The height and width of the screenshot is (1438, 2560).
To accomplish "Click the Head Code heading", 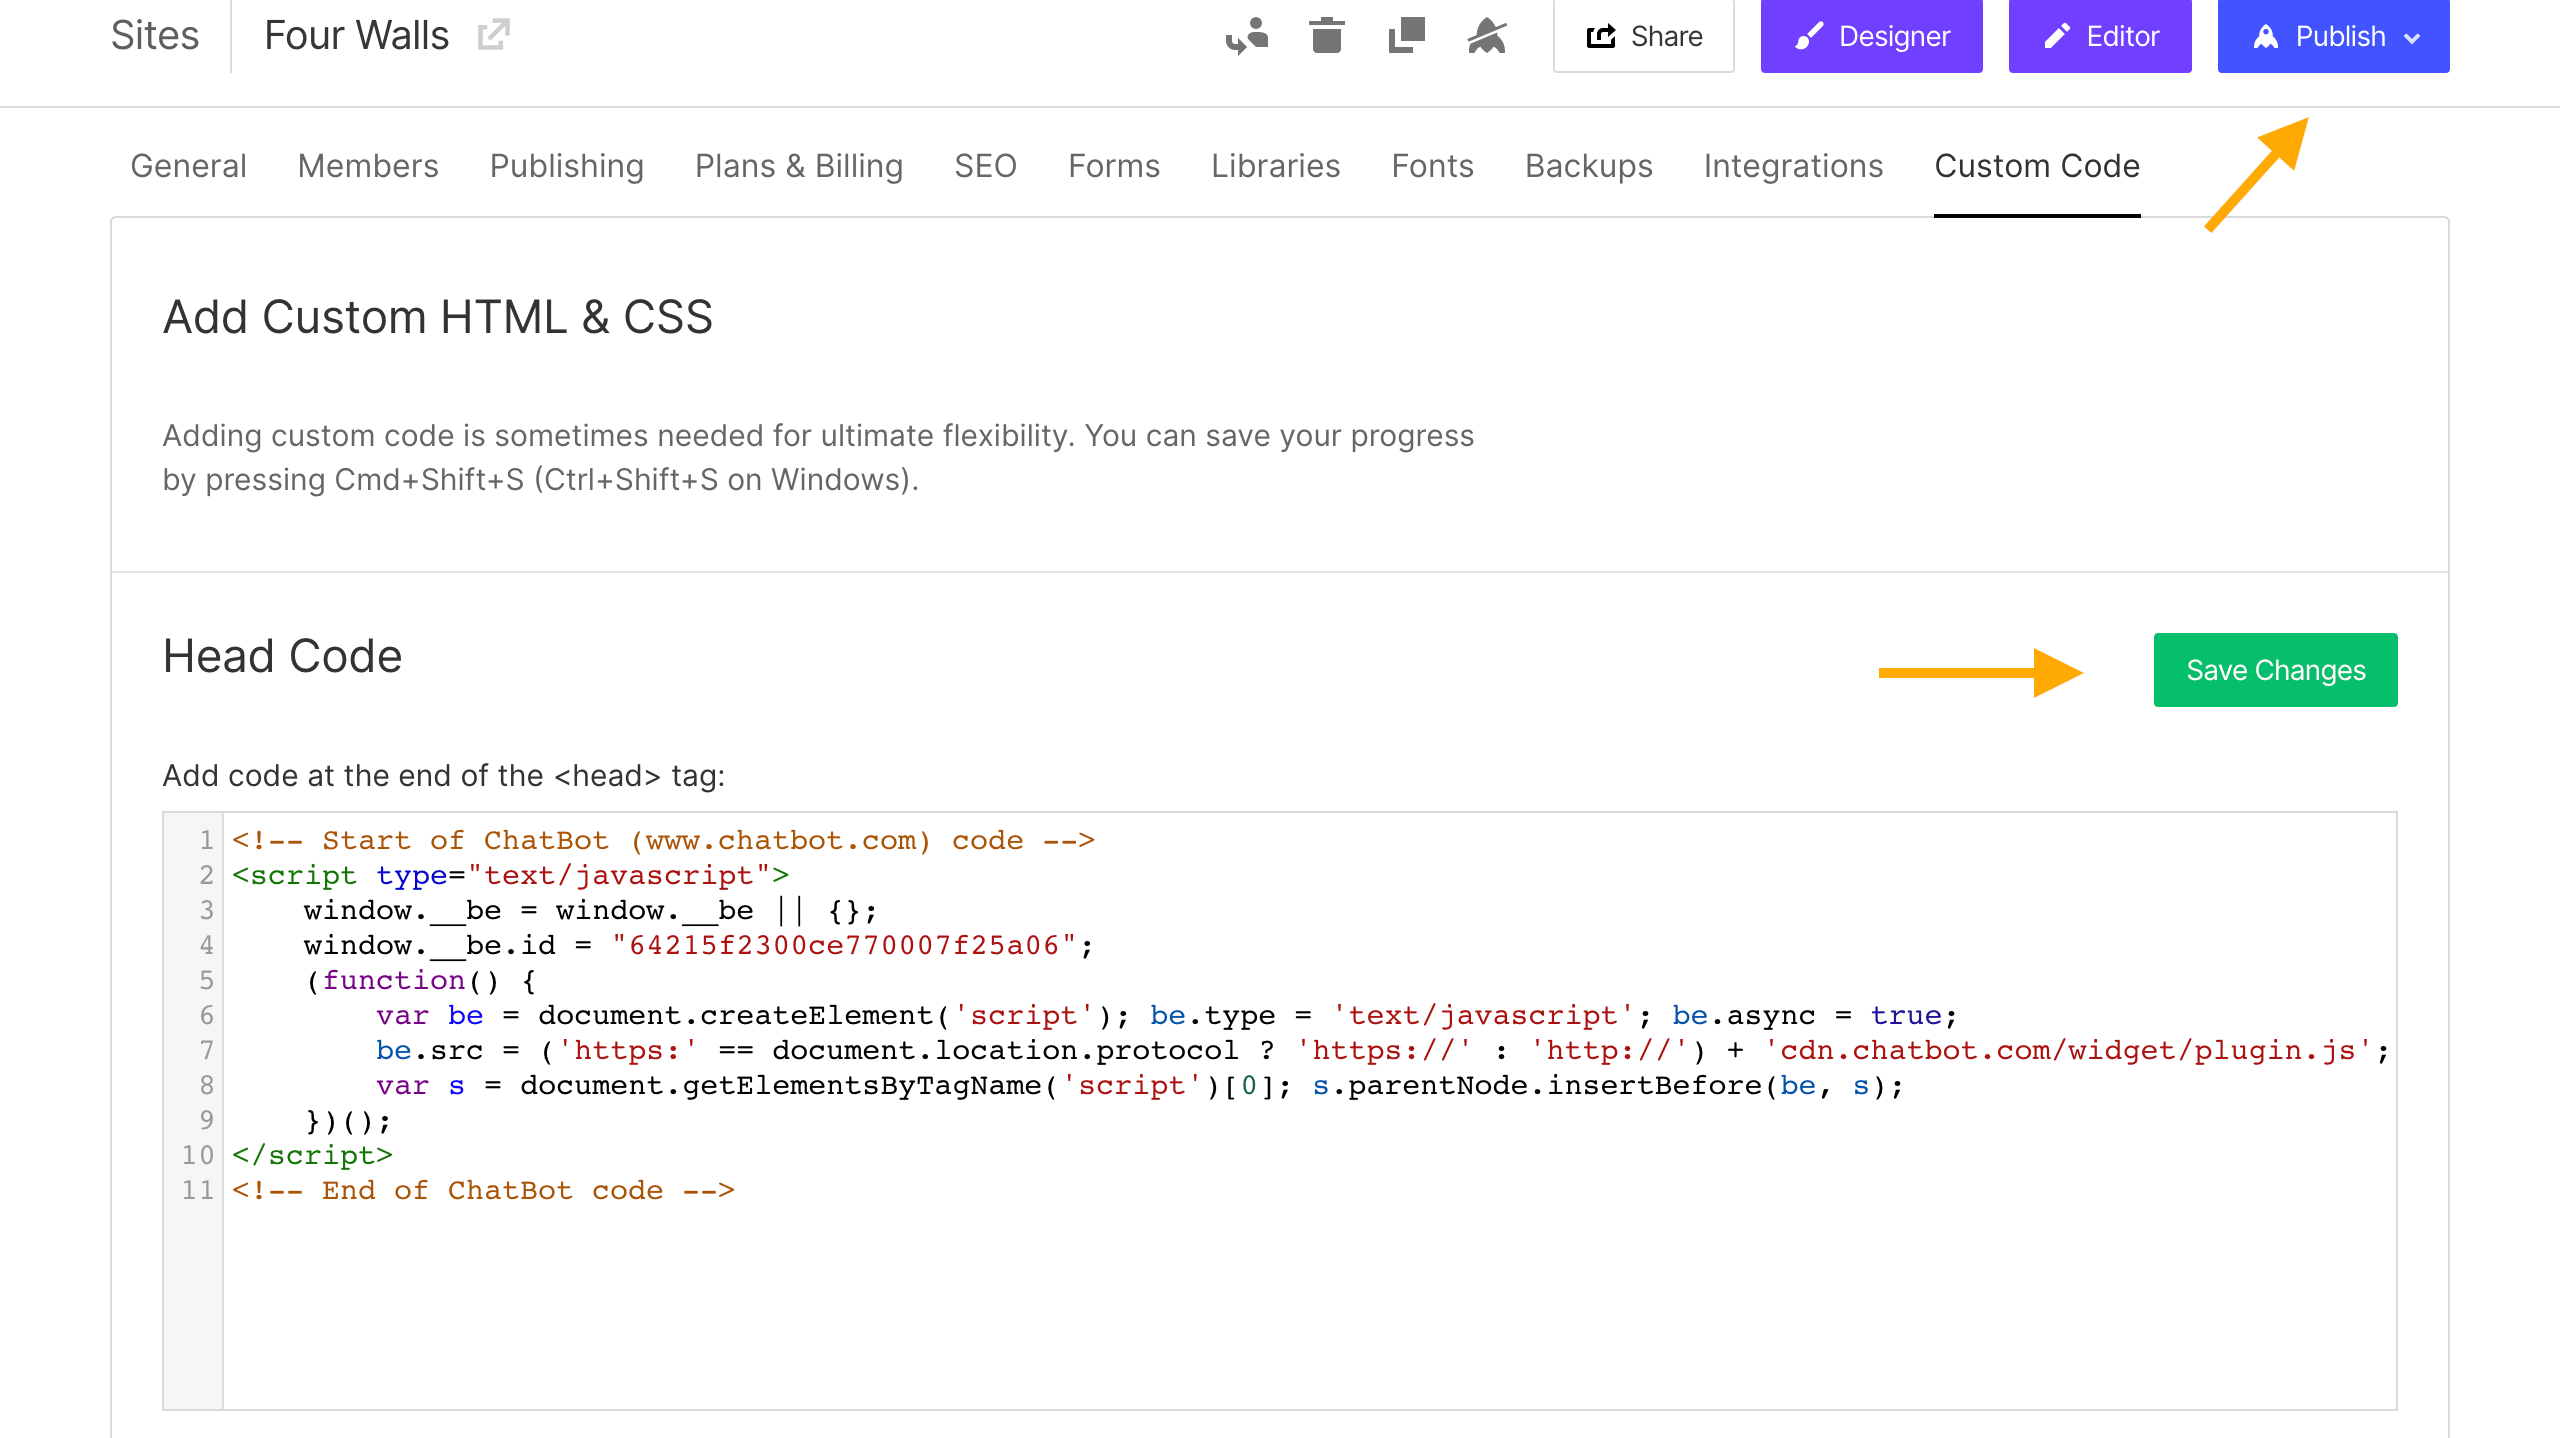I will coord(283,656).
